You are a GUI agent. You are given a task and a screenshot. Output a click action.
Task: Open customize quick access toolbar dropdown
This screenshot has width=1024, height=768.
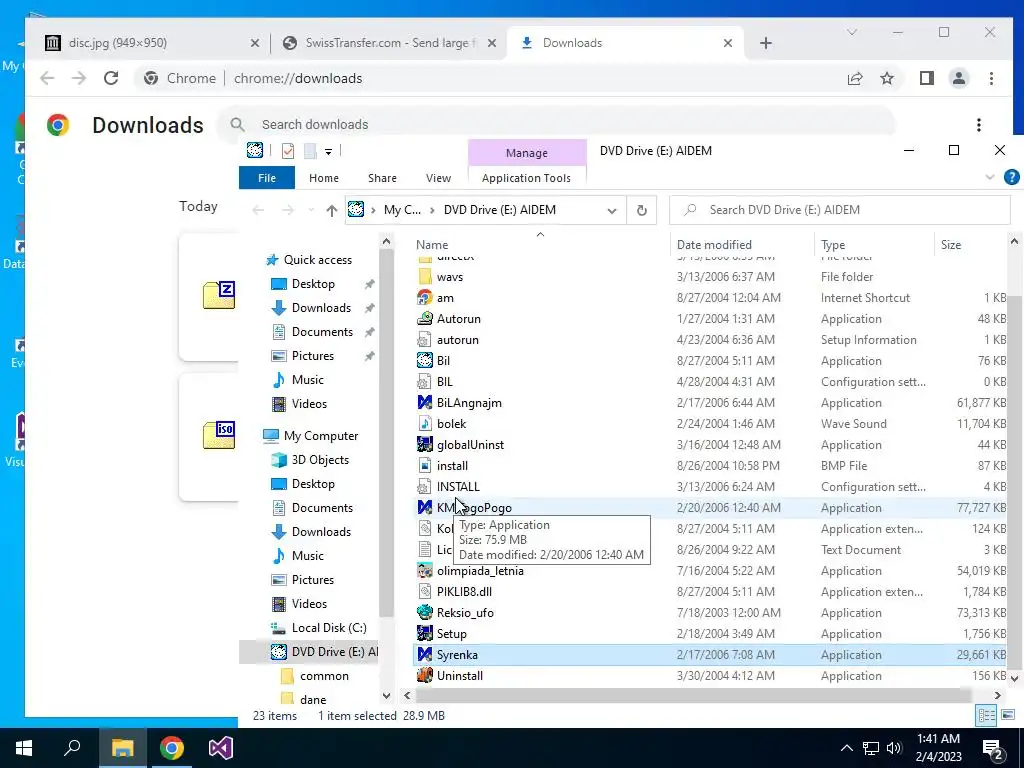coord(328,152)
